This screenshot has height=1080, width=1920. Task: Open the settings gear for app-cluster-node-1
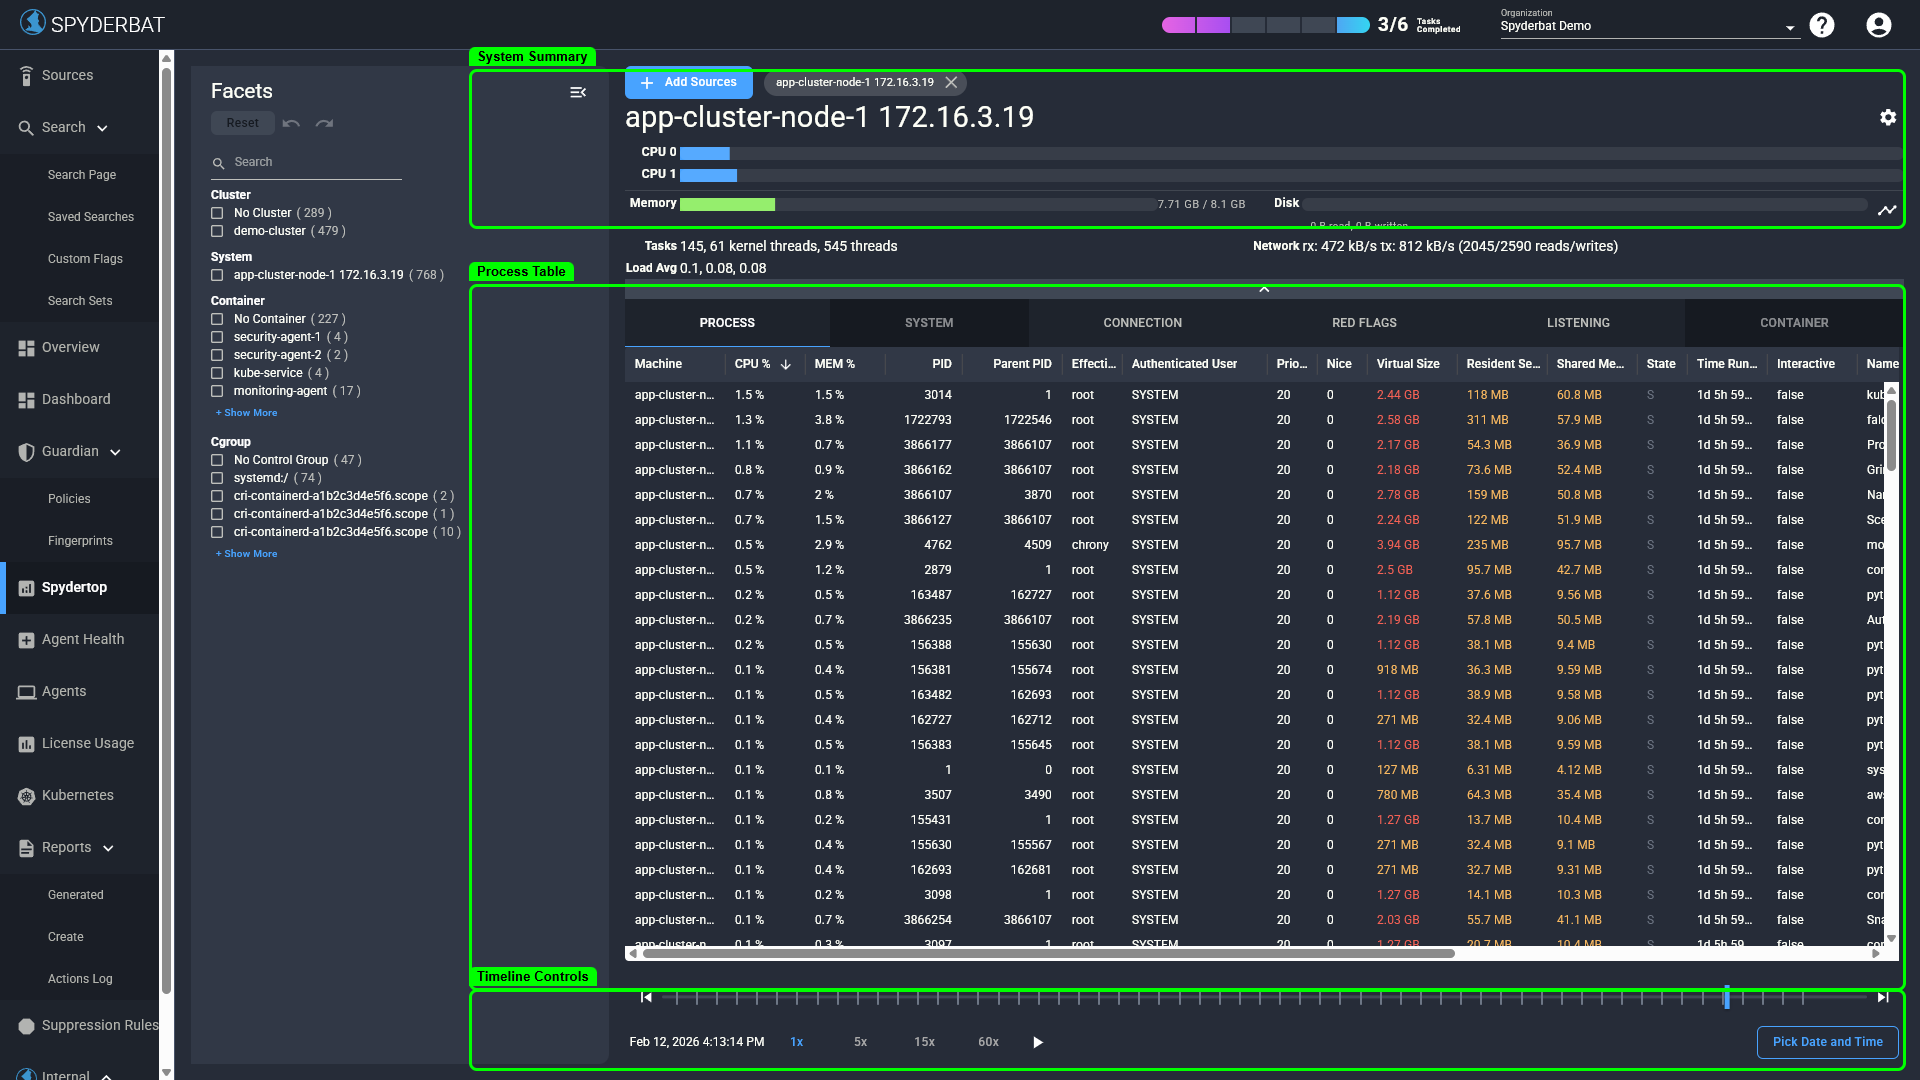click(x=1887, y=117)
